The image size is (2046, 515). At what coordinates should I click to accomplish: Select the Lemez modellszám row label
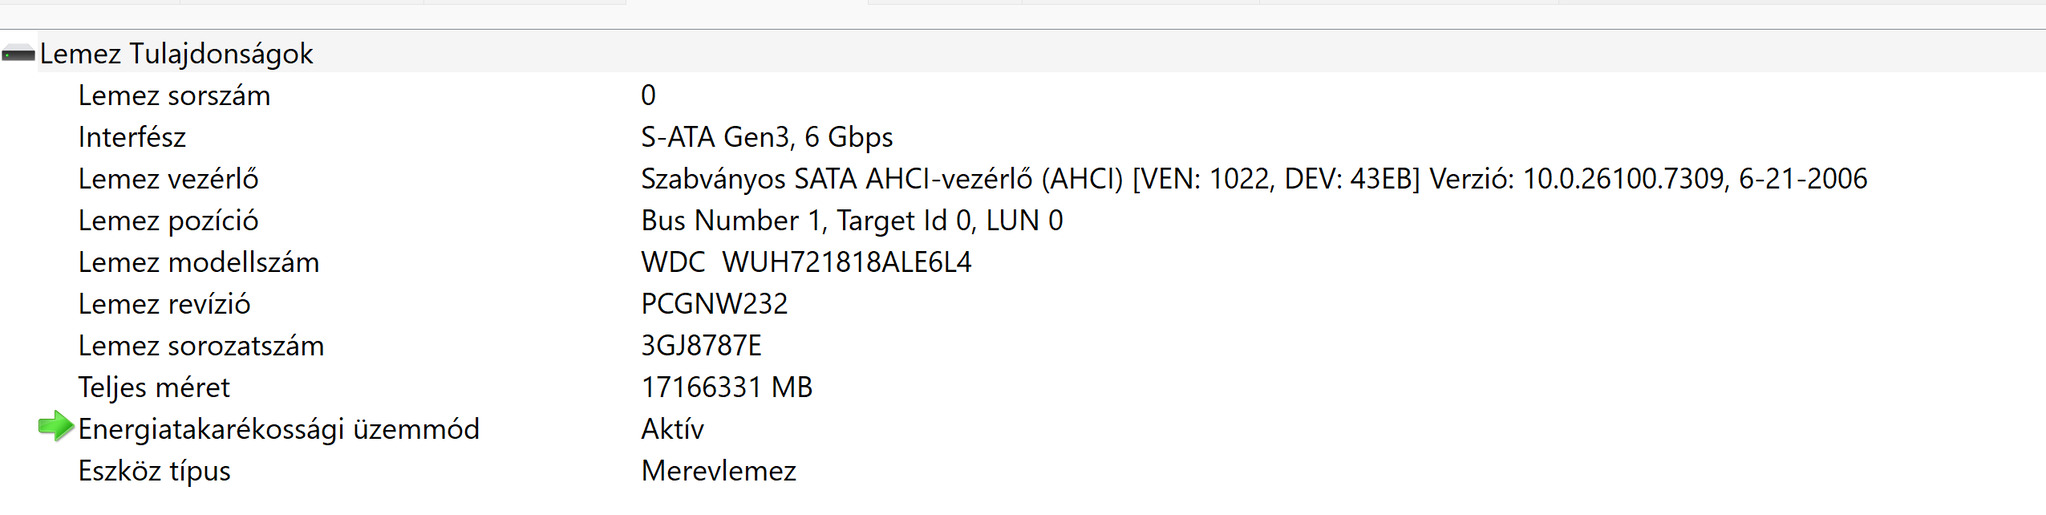pyautogui.click(x=199, y=263)
